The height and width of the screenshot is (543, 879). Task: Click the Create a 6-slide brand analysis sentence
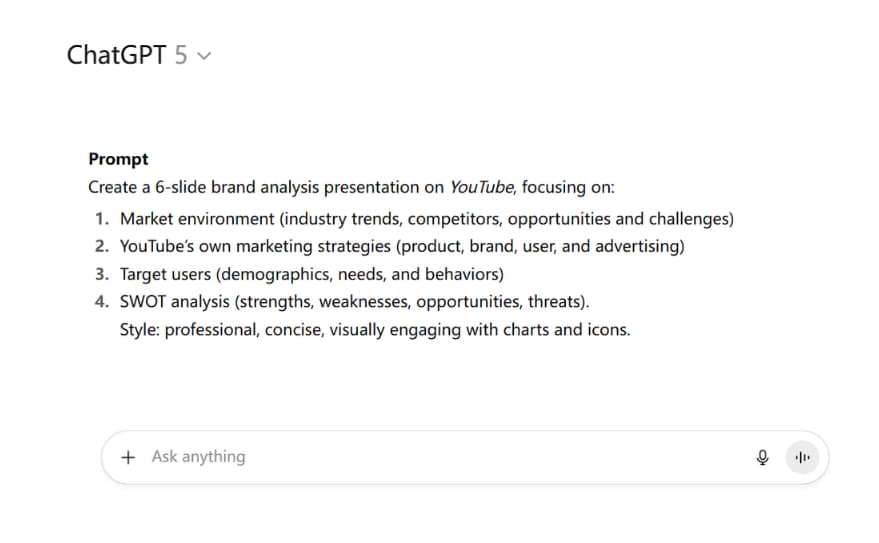point(351,187)
